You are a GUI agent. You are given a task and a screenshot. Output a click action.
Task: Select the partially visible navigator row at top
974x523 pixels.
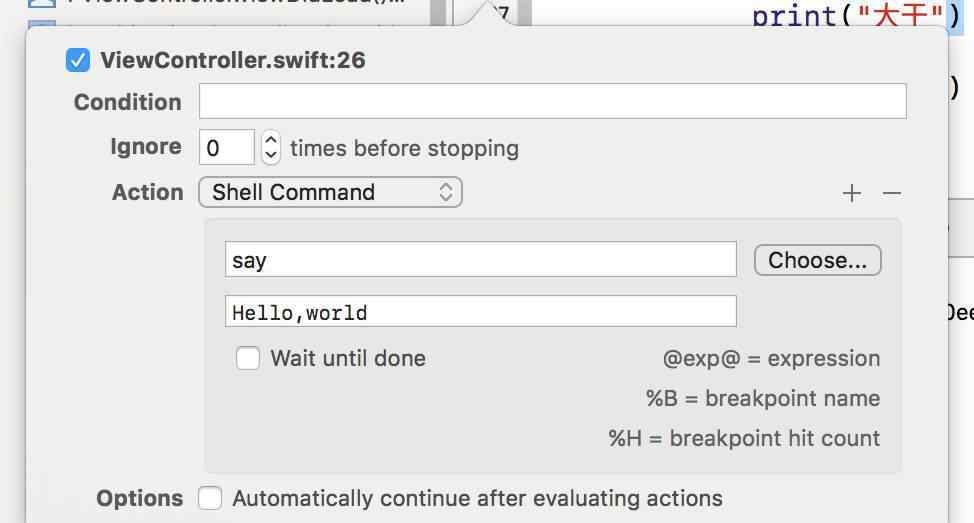click(230, 2)
